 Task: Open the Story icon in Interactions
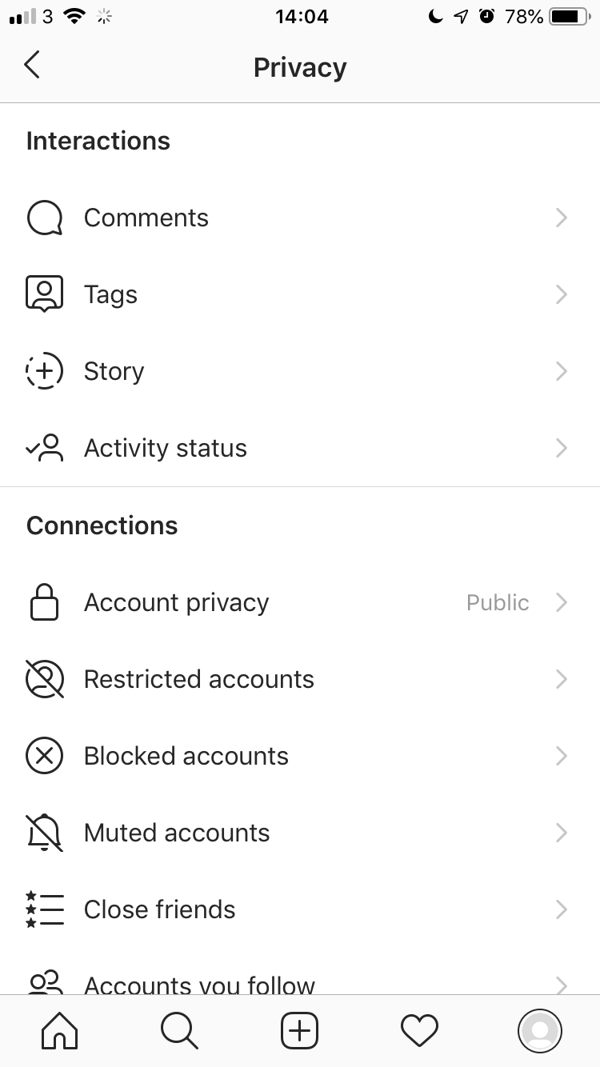[44, 371]
